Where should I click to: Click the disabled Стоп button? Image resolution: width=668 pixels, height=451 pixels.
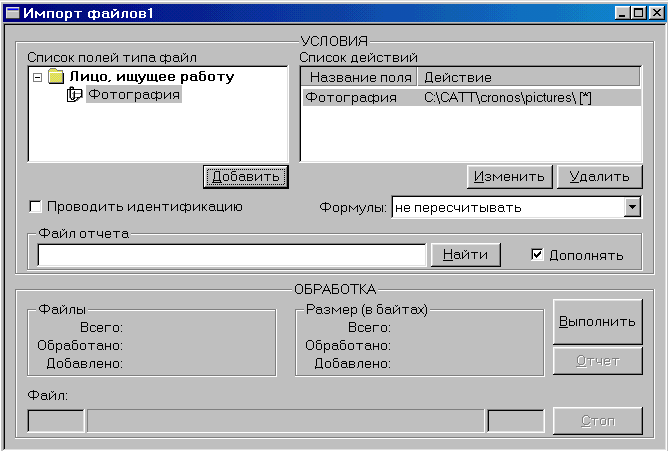point(597,421)
